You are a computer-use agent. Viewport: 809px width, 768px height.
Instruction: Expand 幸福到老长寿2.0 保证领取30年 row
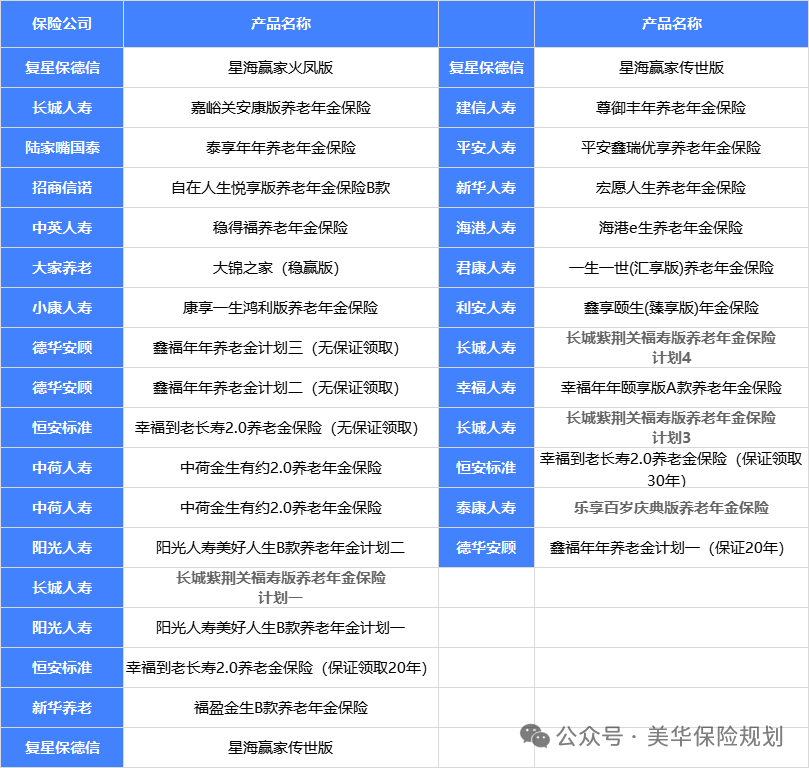coord(667,467)
